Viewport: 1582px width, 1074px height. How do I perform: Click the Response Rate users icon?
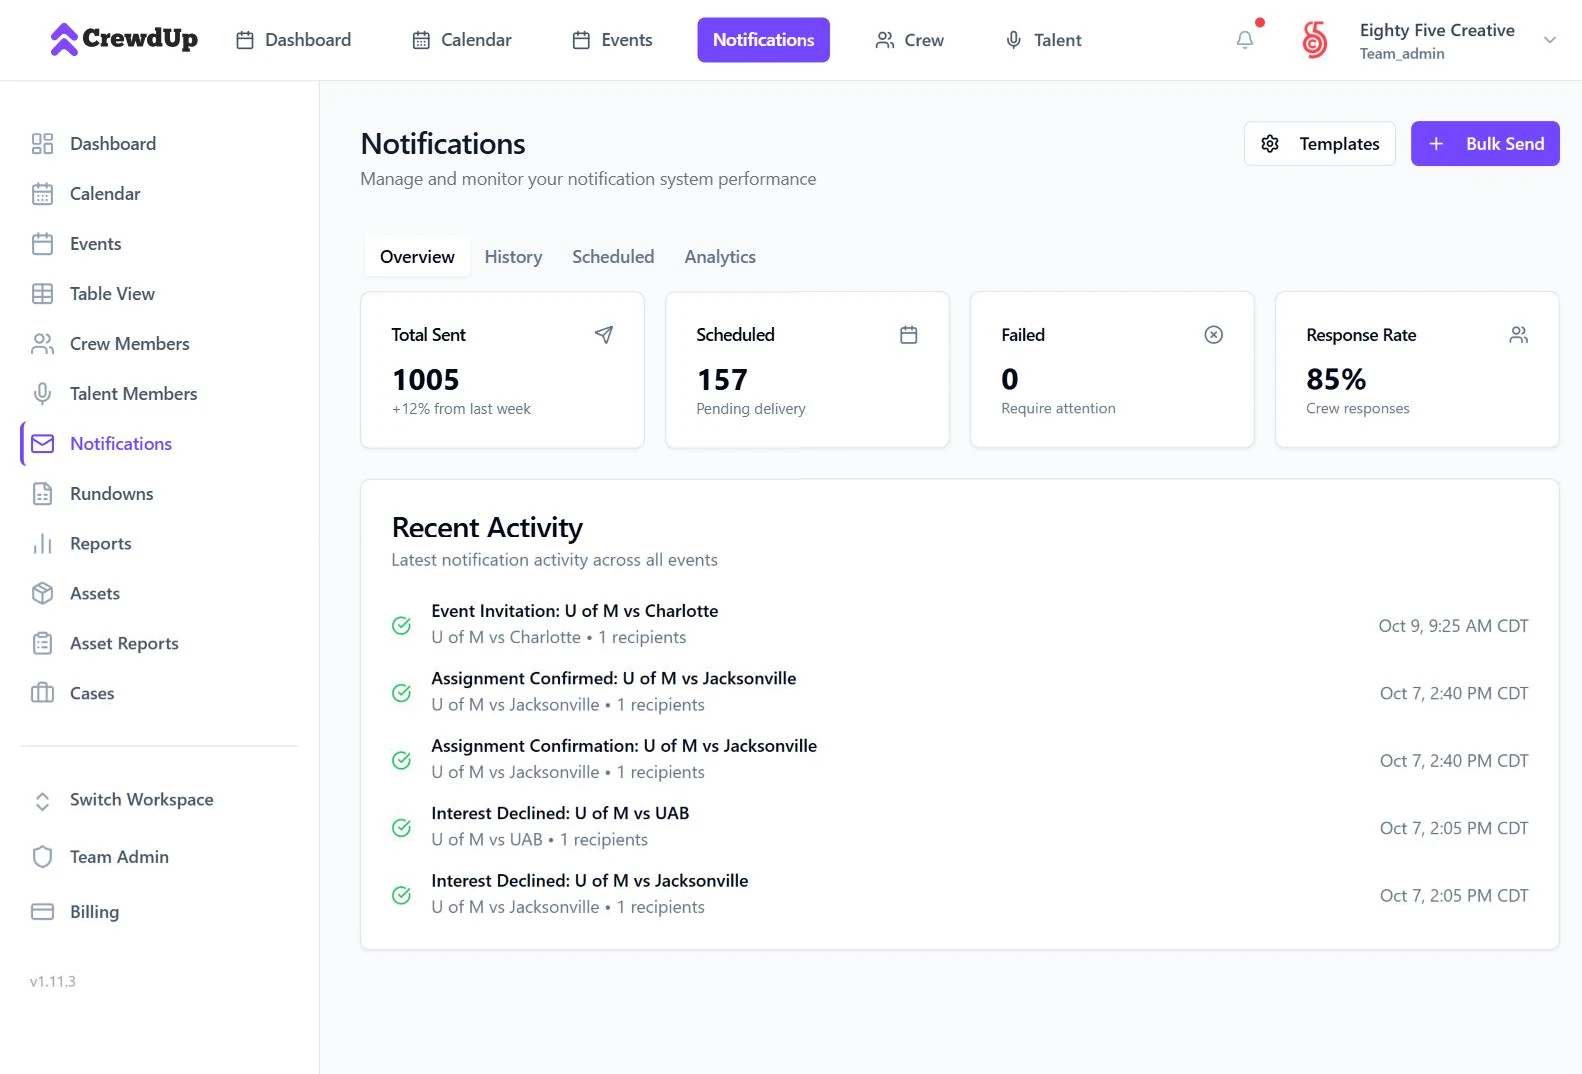(1518, 335)
